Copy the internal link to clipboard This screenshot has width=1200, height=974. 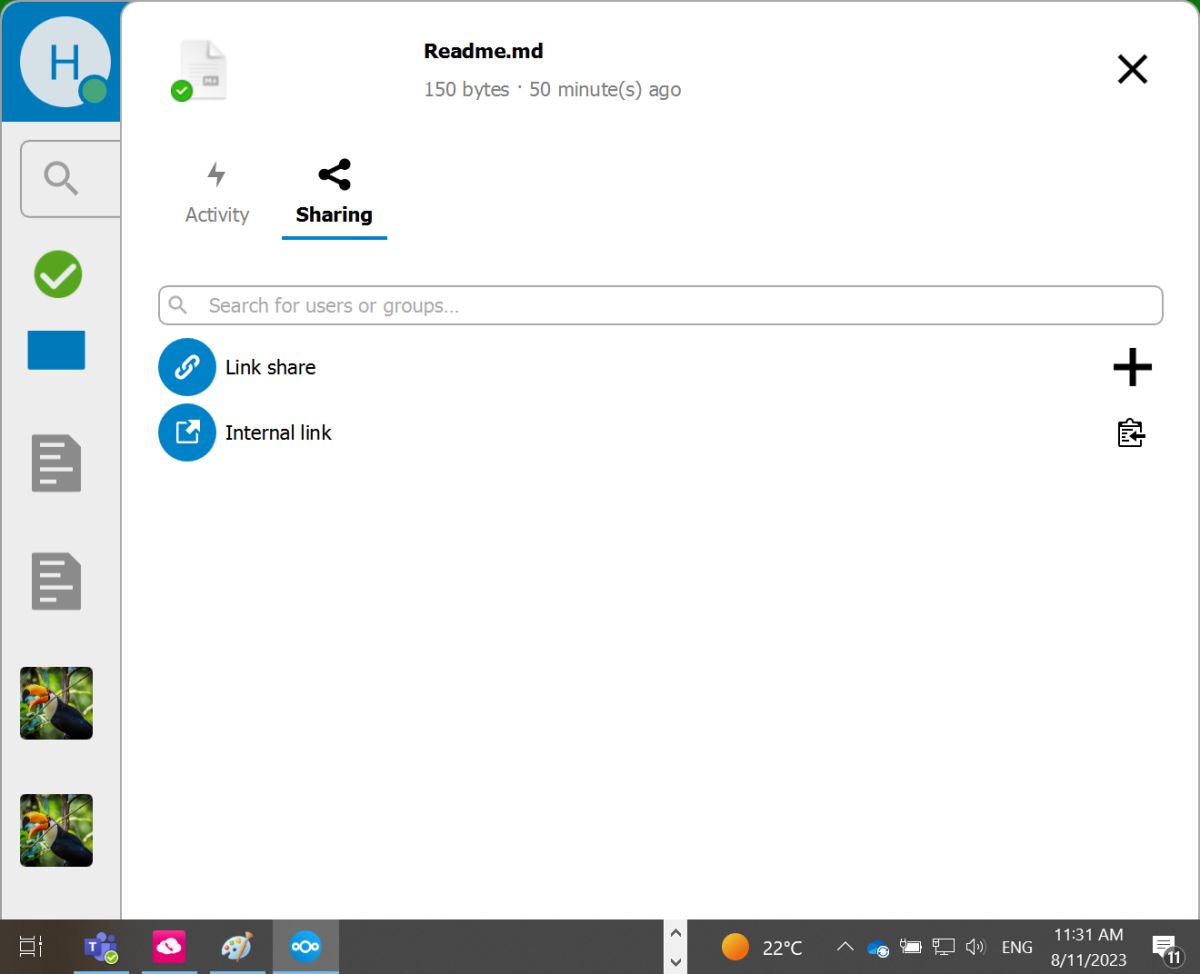tap(1131, 433)
